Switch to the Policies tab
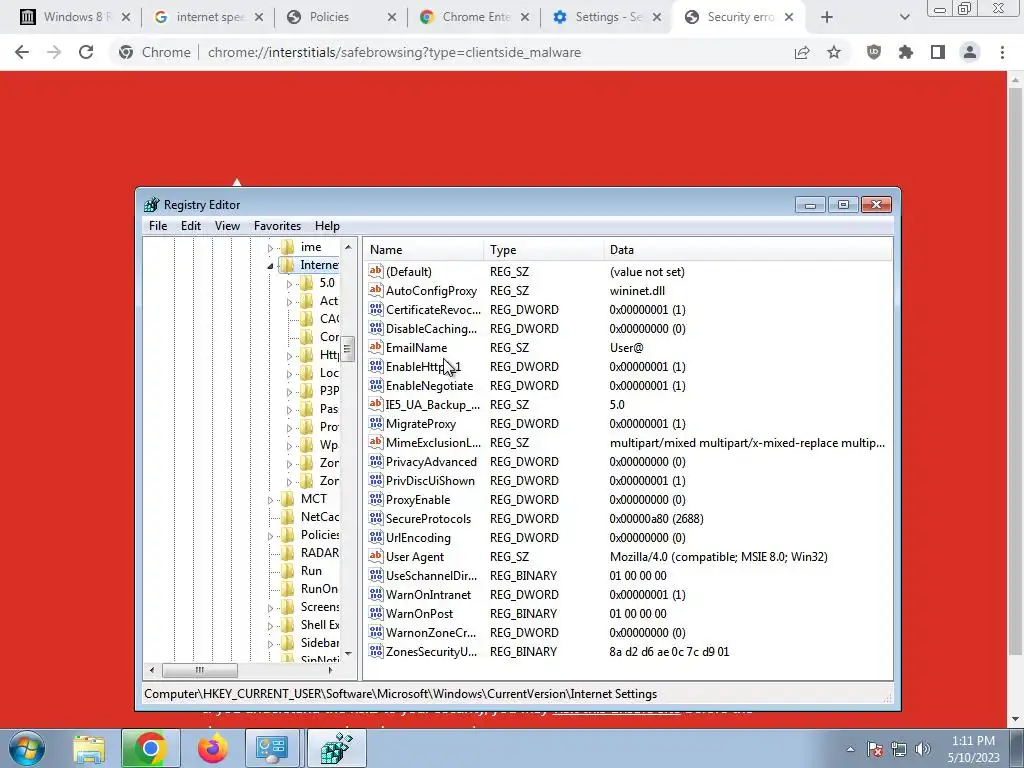Screen dimensions: 1024x768 pyautogui.click(x=342, y=17)
